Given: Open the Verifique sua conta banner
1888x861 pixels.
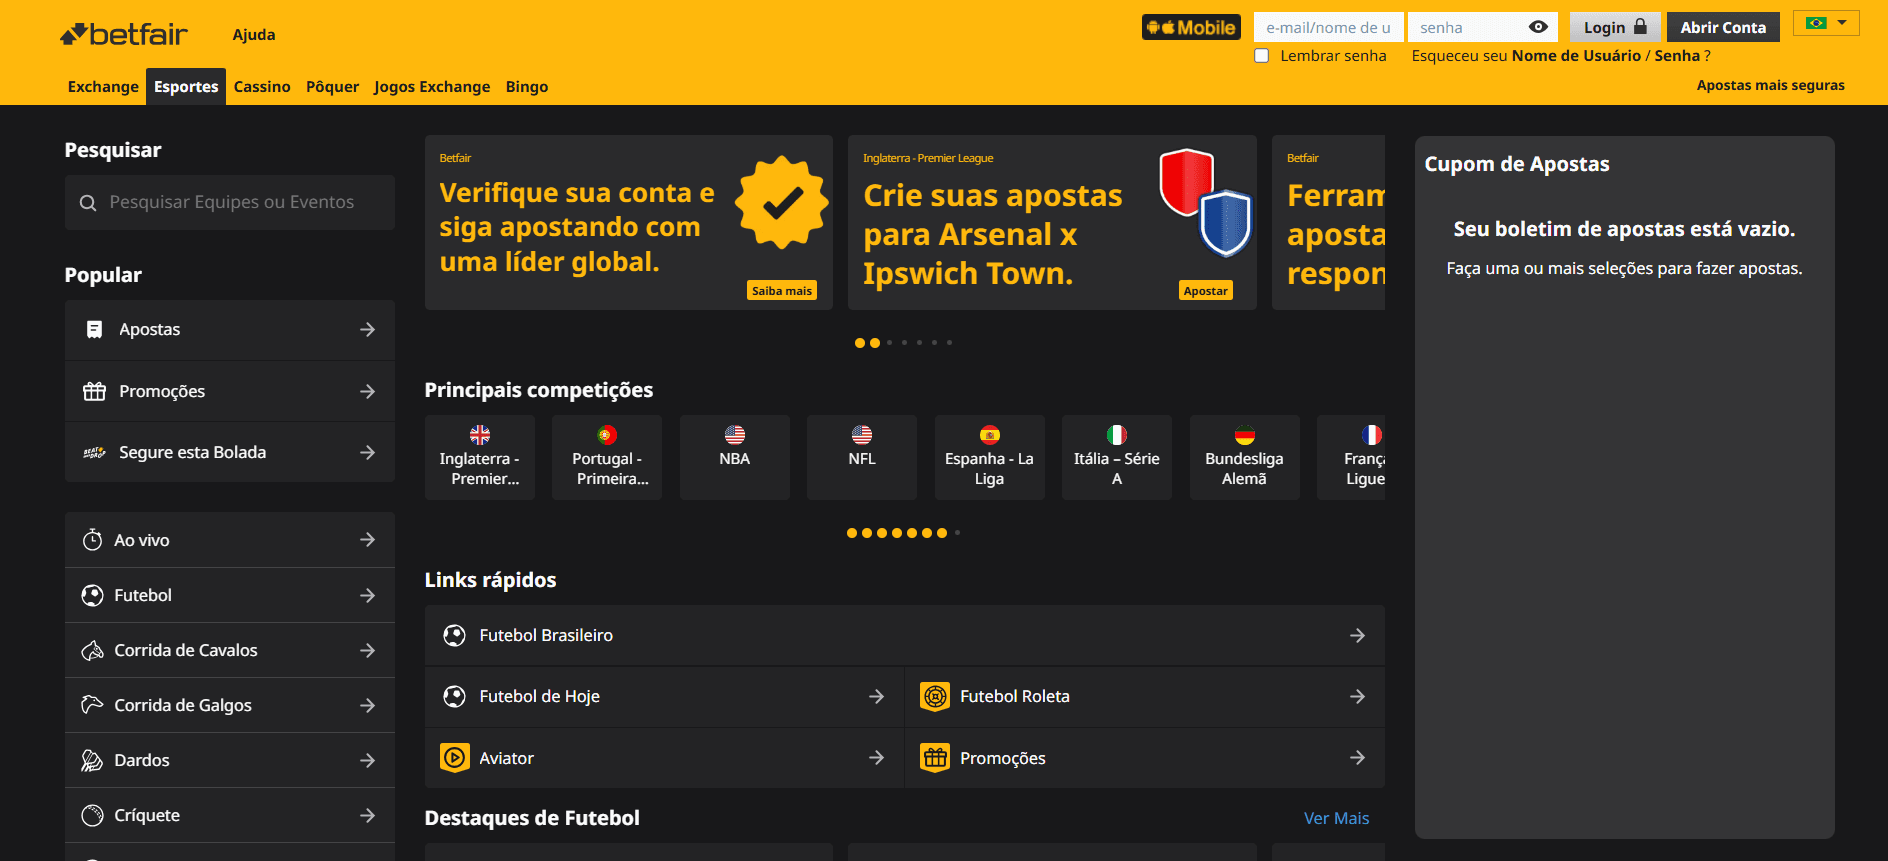Looking at the screenshot, I should (629, 222).
